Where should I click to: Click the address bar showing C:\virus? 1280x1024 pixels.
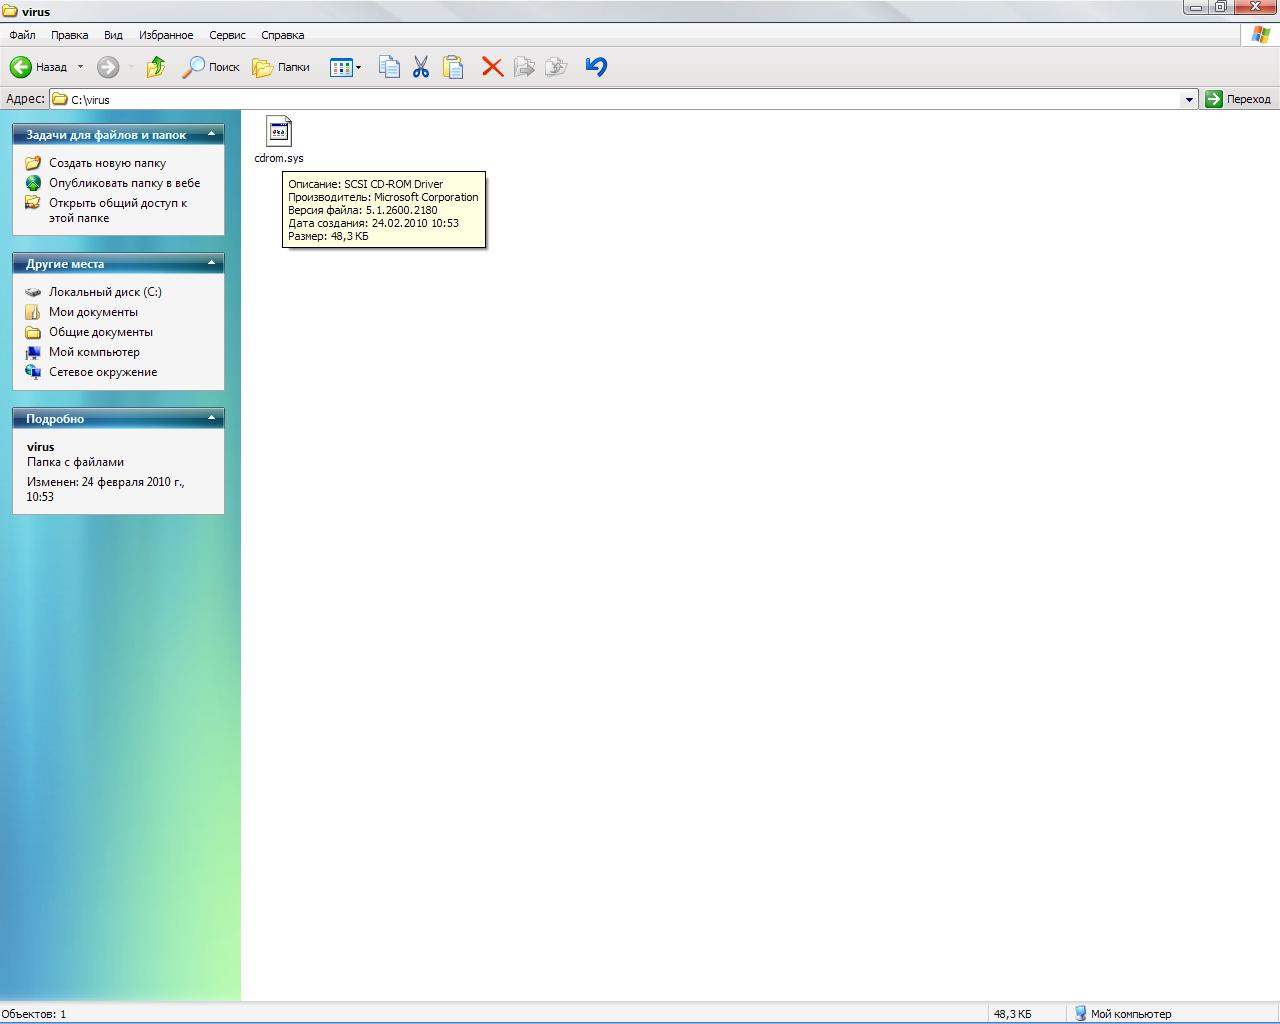tap(624, 99)
